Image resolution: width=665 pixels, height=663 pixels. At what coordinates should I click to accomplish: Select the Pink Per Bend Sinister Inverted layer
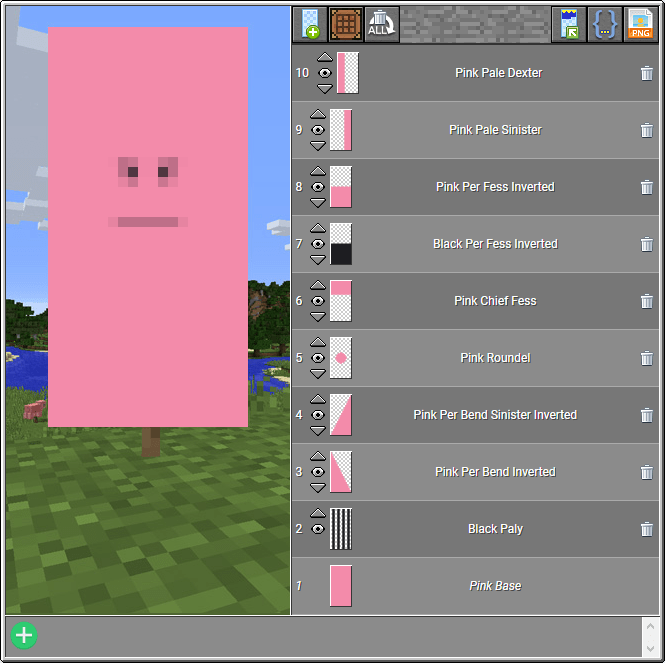[x=495, y=415]
